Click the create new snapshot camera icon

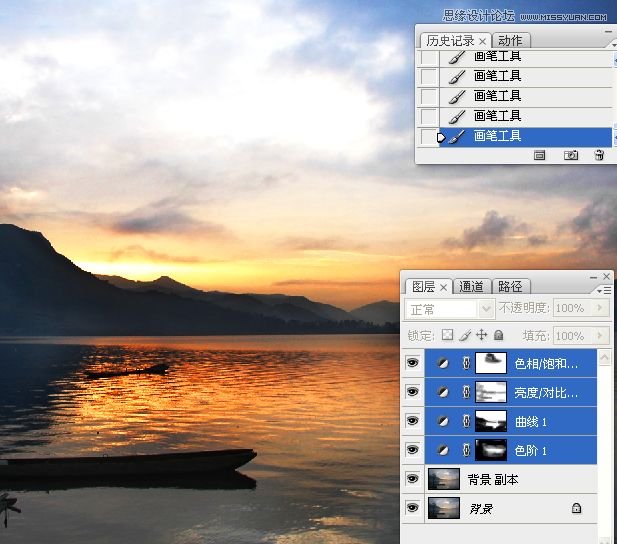571,155
